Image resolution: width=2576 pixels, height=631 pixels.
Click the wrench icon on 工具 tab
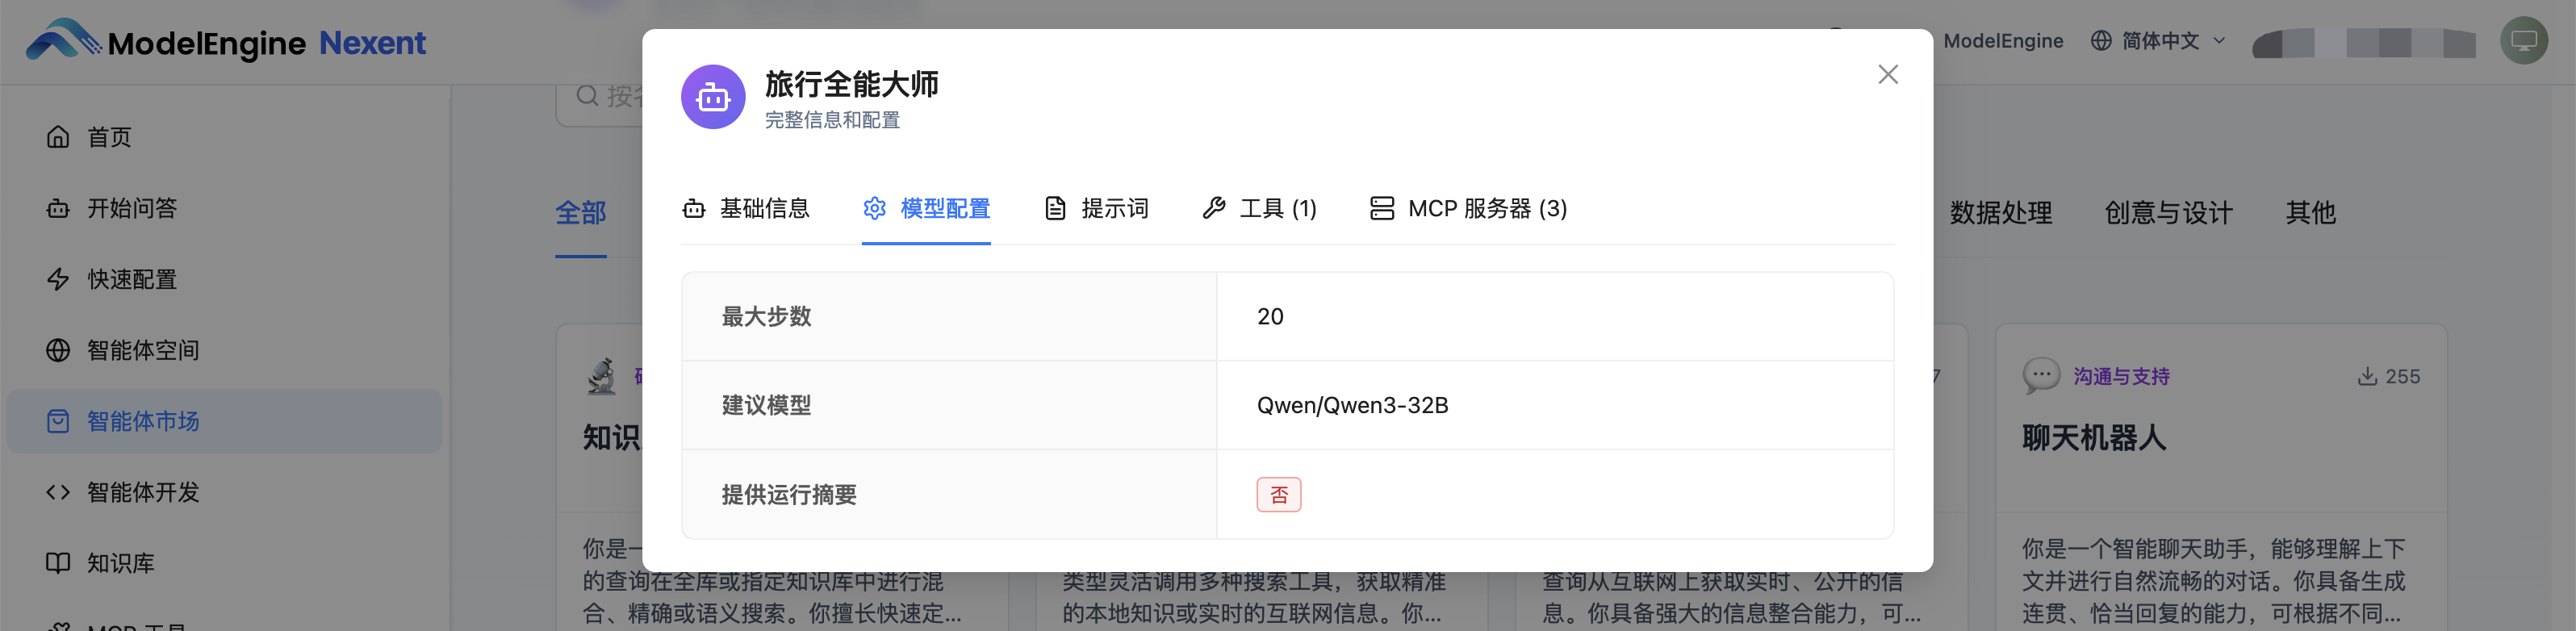tap(1214, 208)
